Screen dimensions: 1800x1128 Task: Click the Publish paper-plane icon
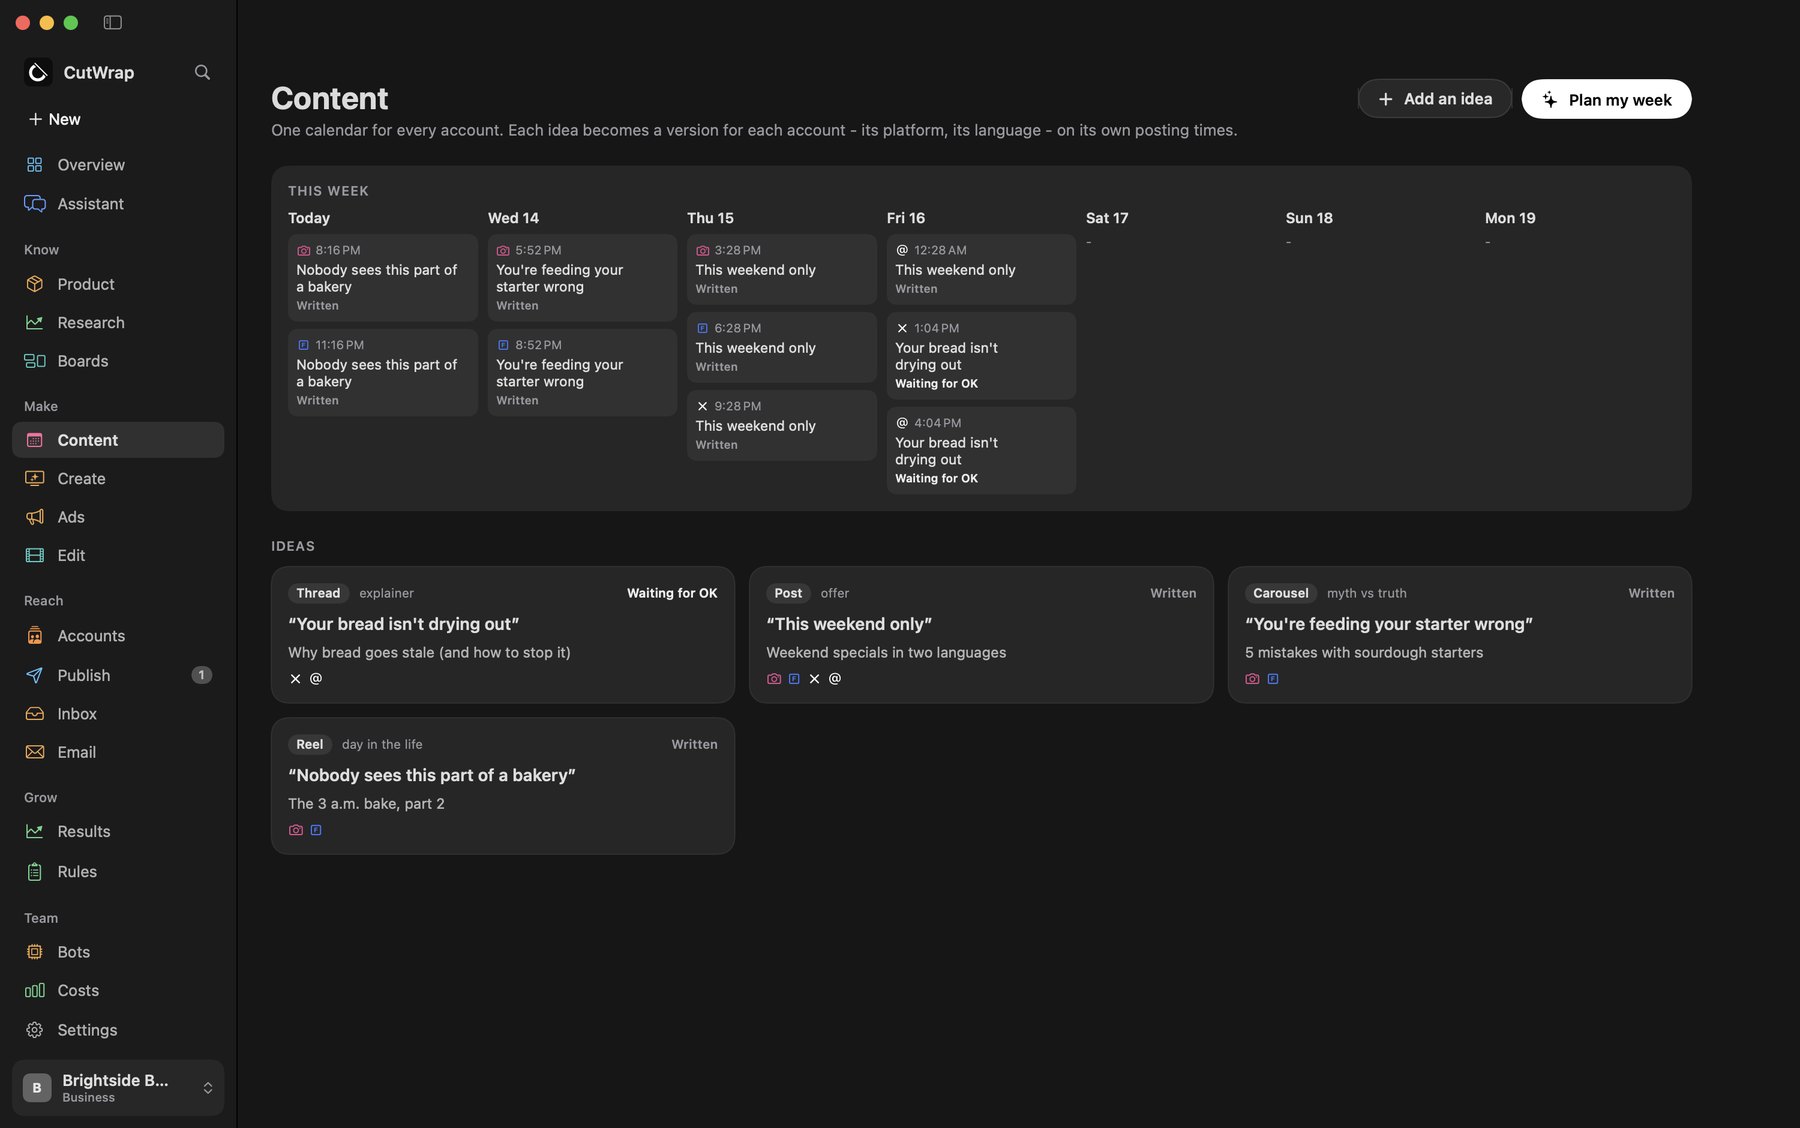click(x=35, y=676)
